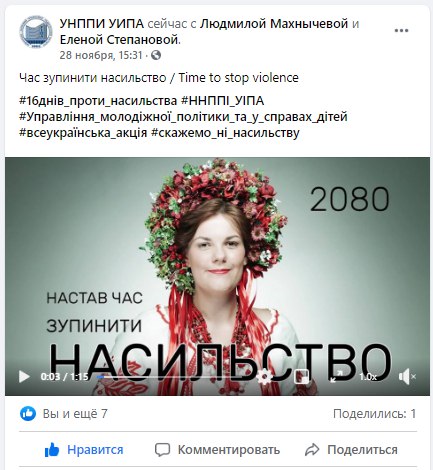
Task: Change playback speed 1.0x
Action: tap(368, 377)
